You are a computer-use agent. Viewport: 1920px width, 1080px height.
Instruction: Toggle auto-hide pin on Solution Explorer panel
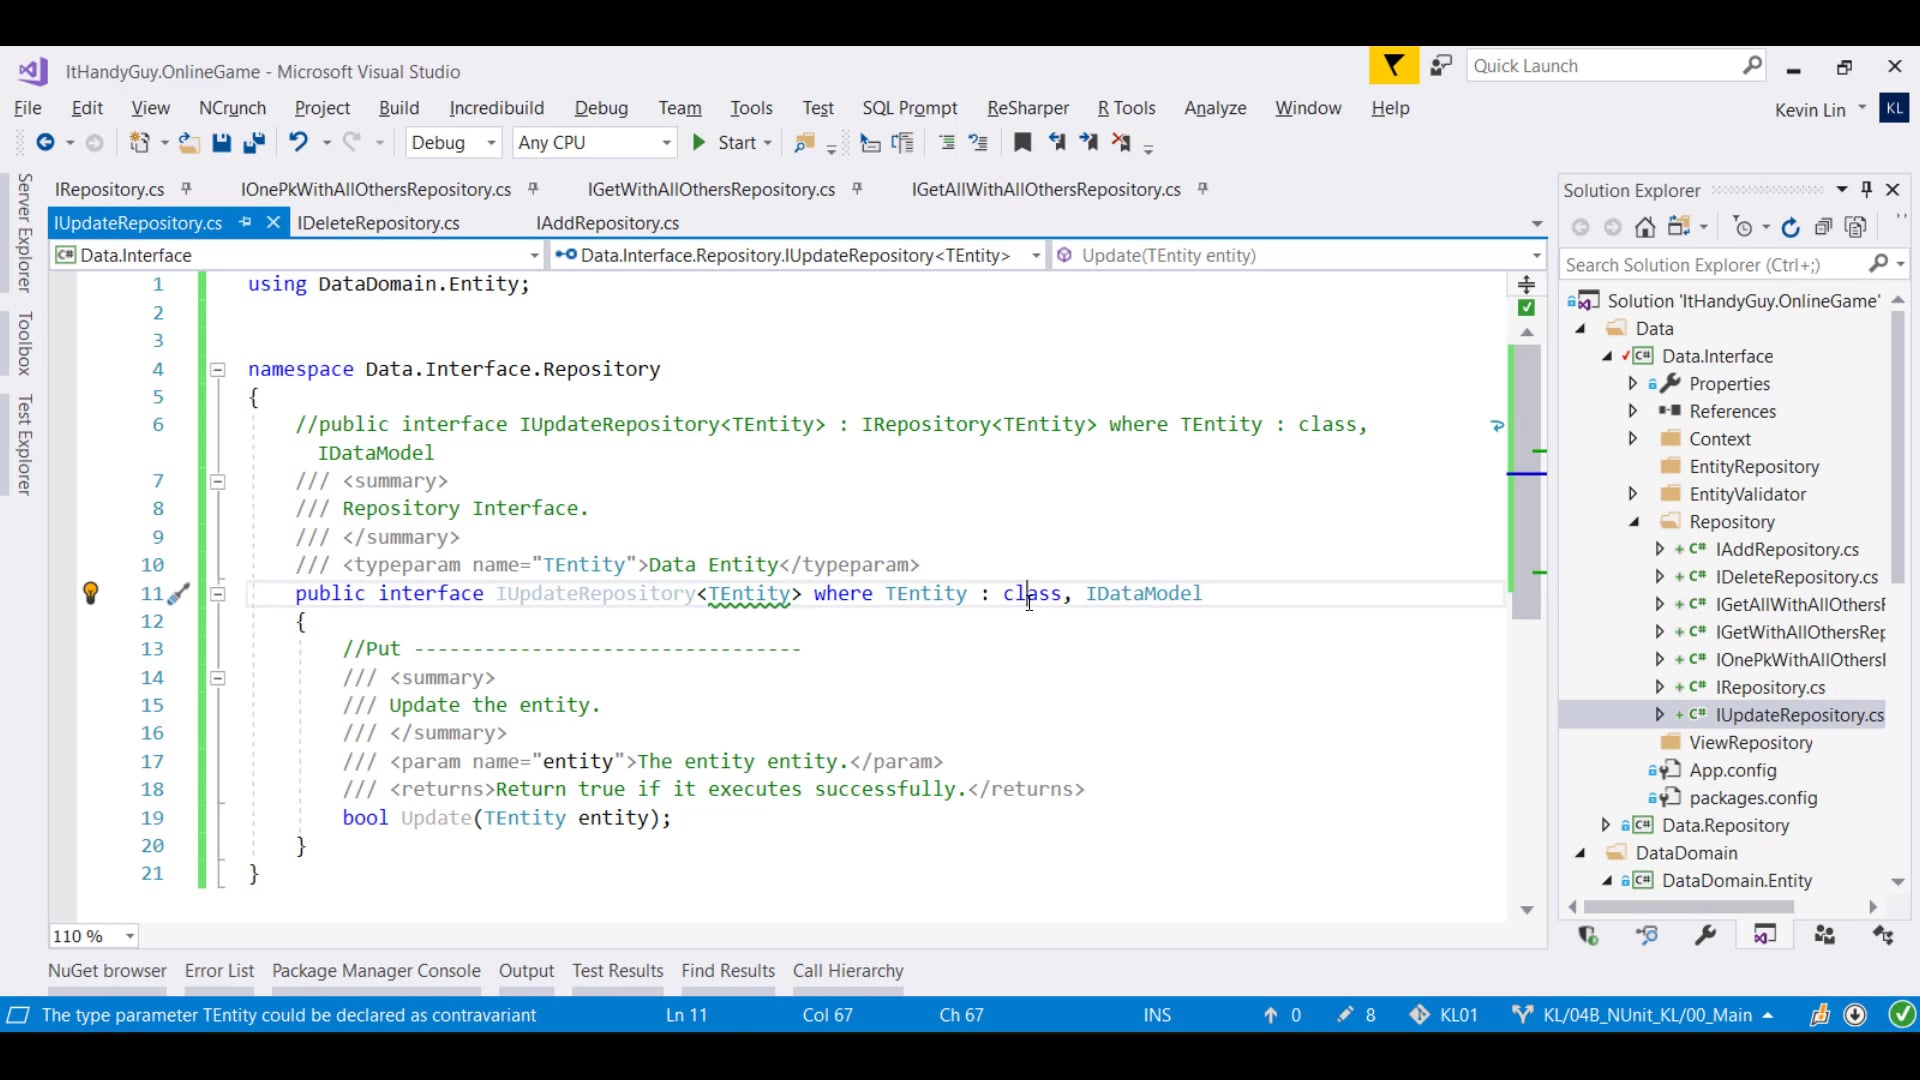click(1867, 189)
